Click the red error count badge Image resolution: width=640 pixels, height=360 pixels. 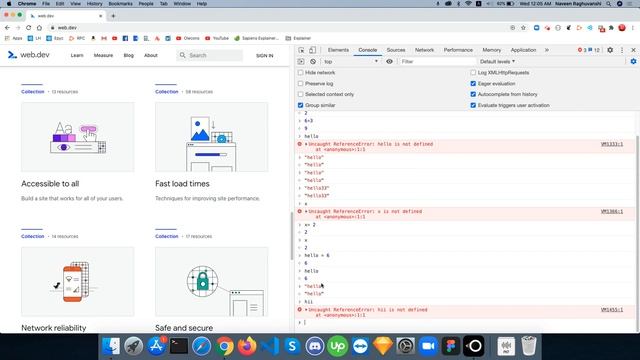click(582, 50)
